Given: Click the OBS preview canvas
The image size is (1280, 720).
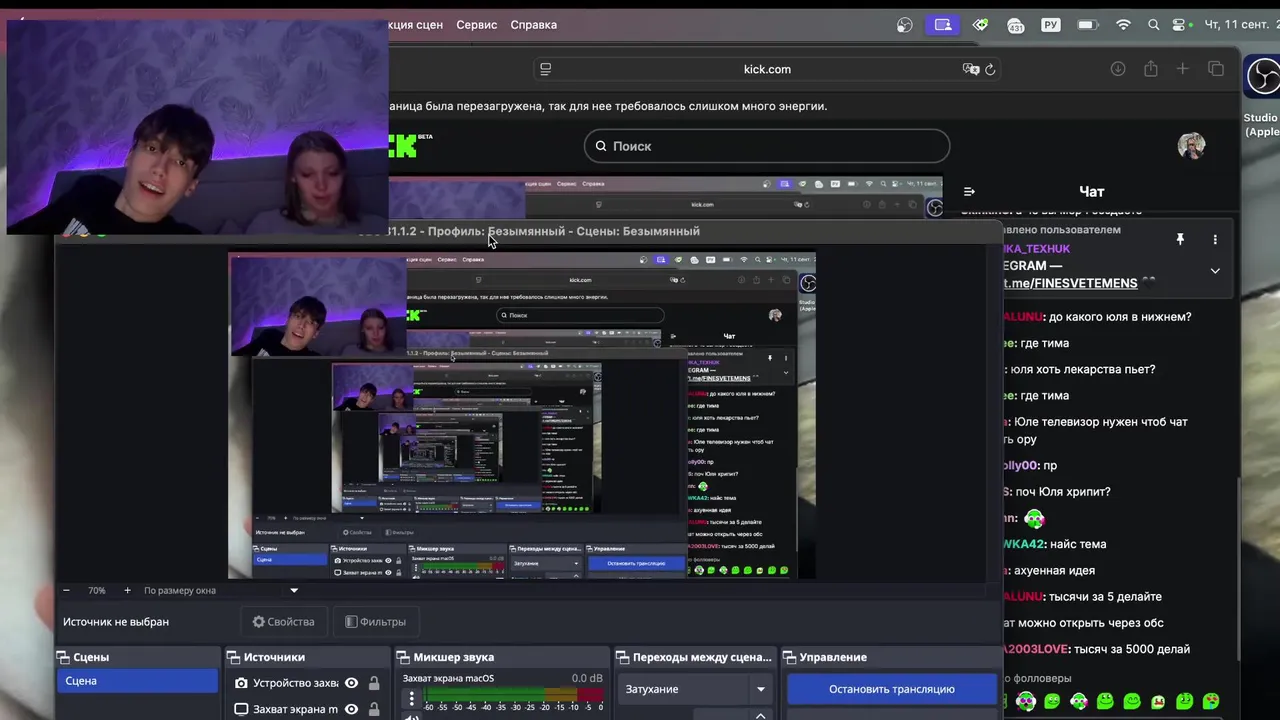Looking at the screenshot, I should 521,416.
